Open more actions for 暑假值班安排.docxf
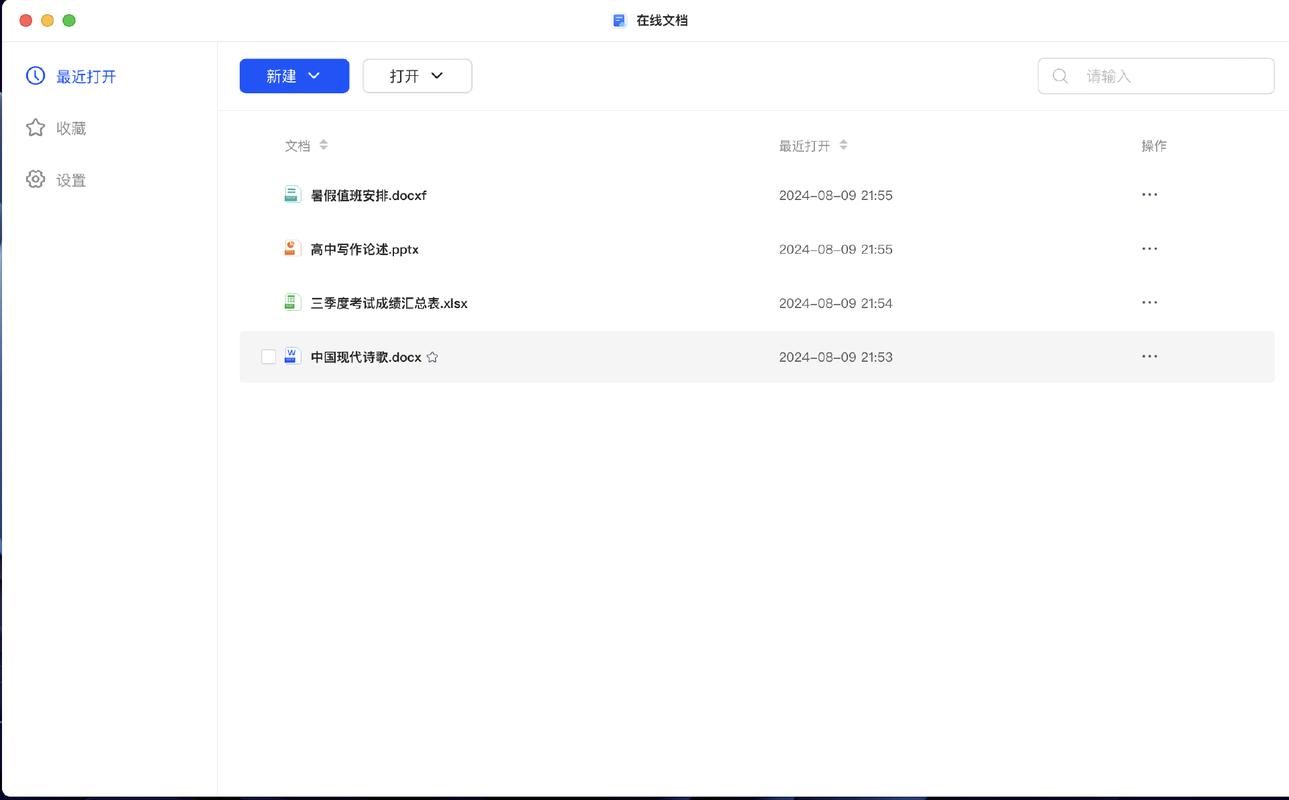The height and width of the screenshot is (800, 1289). pos(1149,195)
